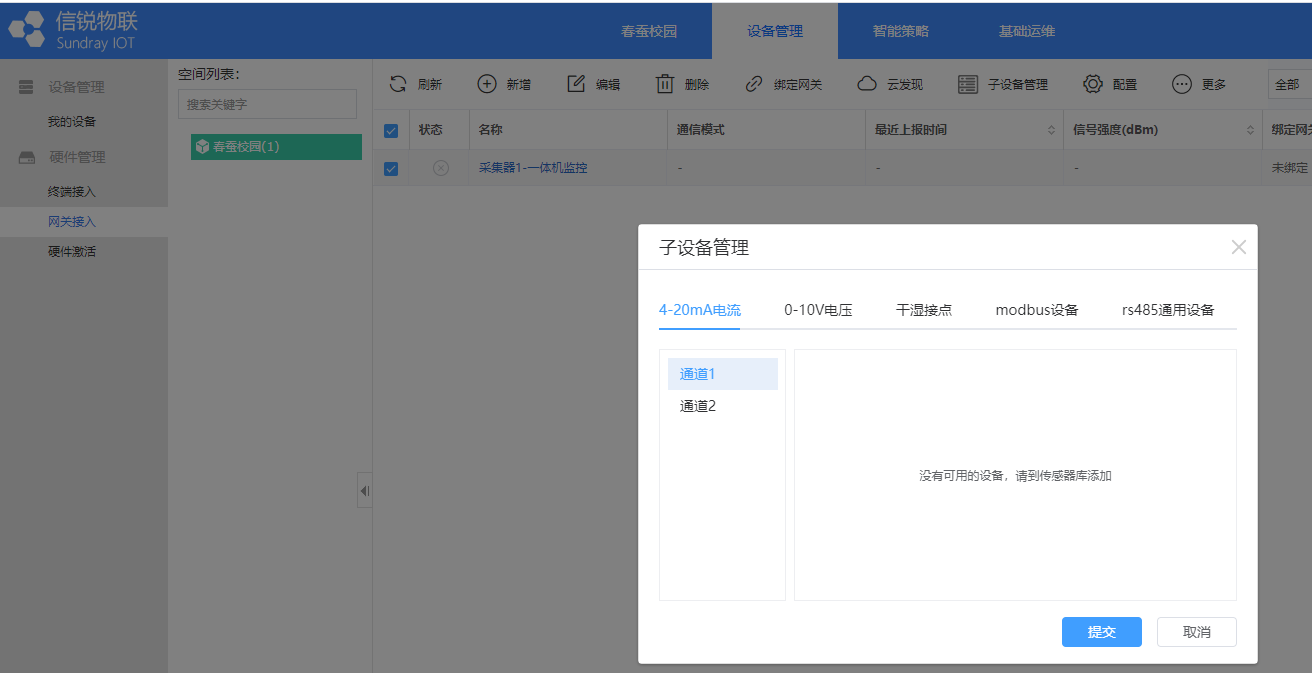Select the 4-20mA电流 dialog tab
Viewport: 1312px width, 673px height.
click(x=700, y=310)
